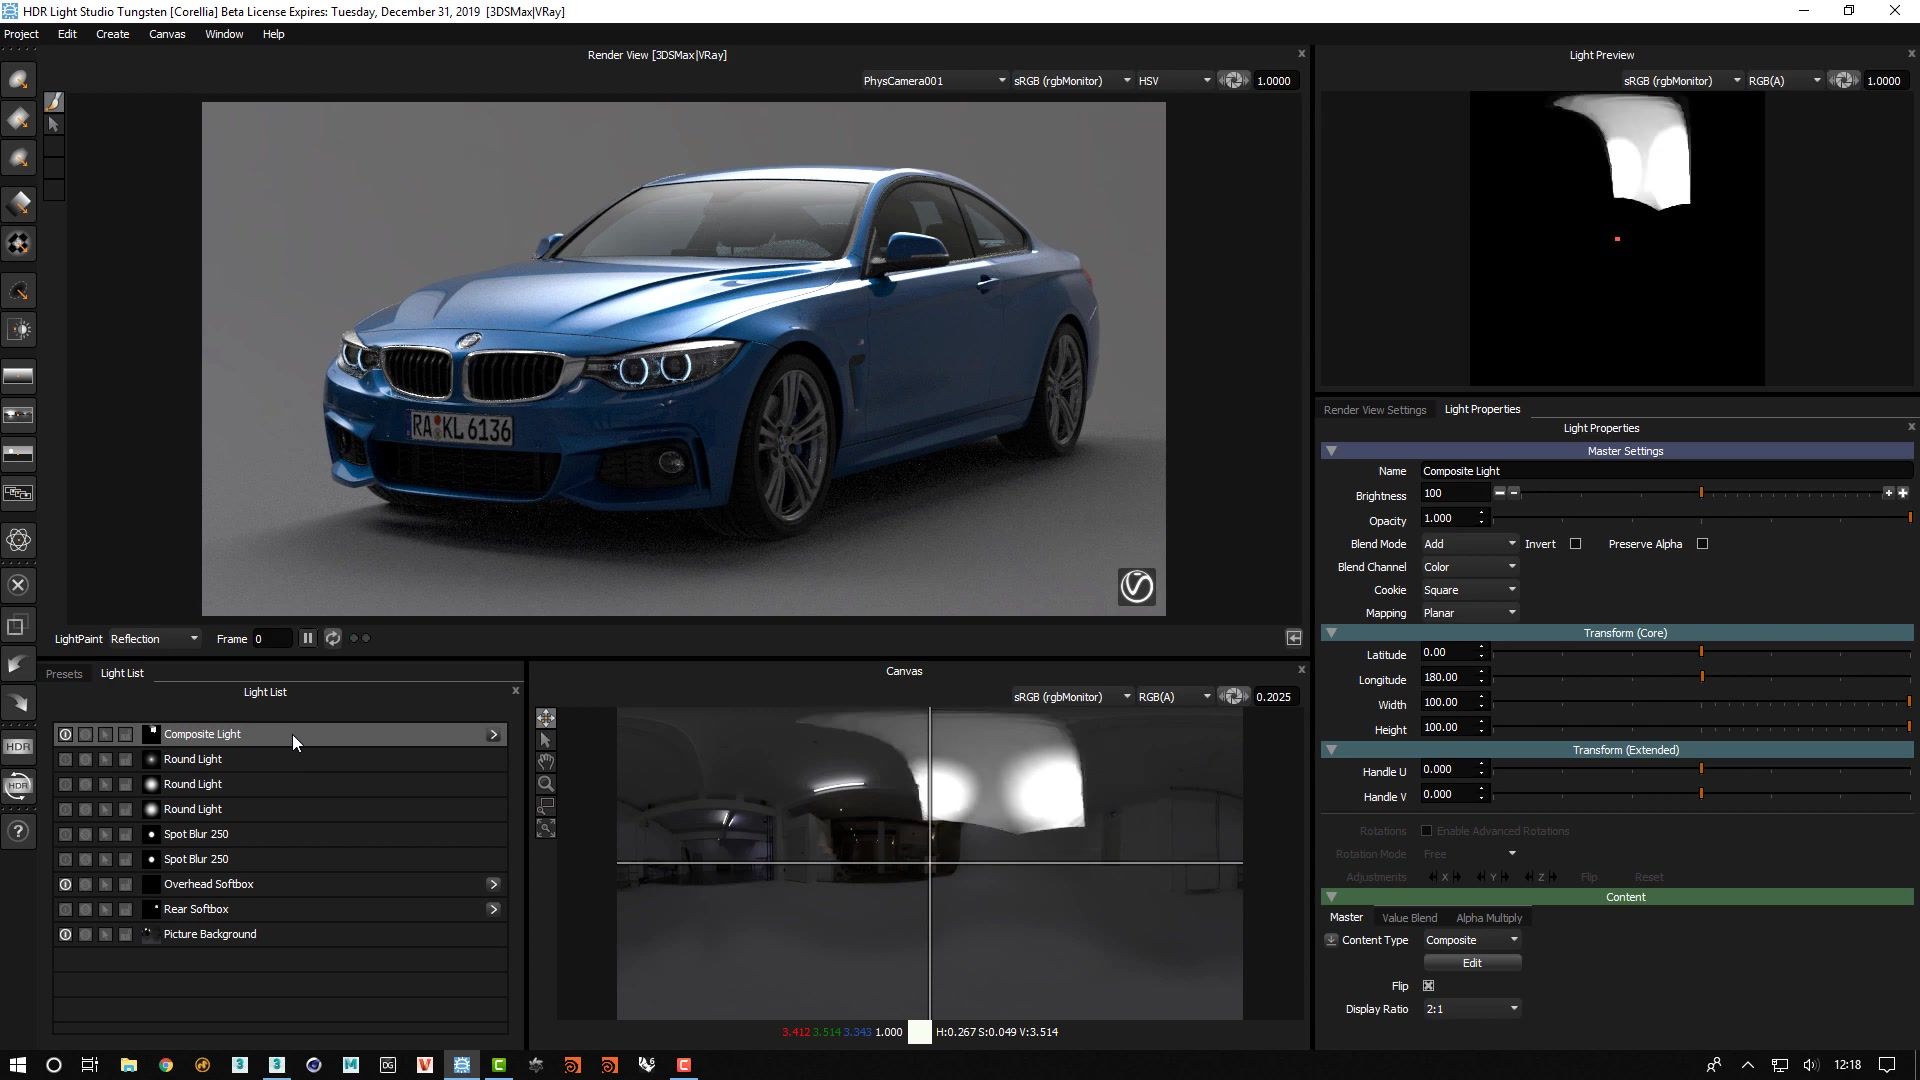This screenshot has width=1920, height=1080.
Task: Open the Canvas menu
Action: click(167, 34)
